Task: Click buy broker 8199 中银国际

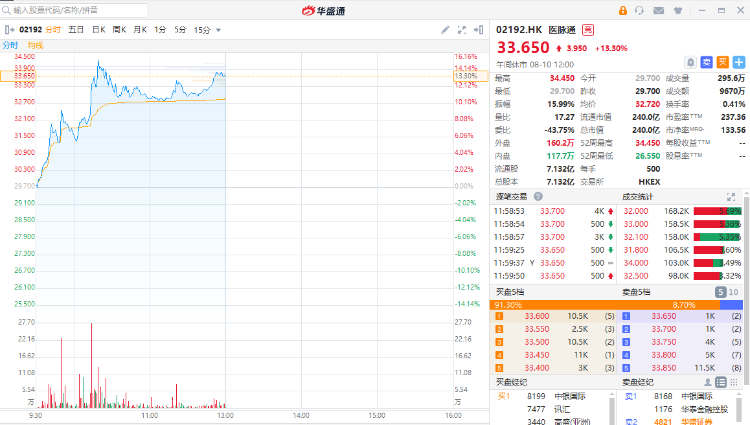Action: [x=555, y=396]
